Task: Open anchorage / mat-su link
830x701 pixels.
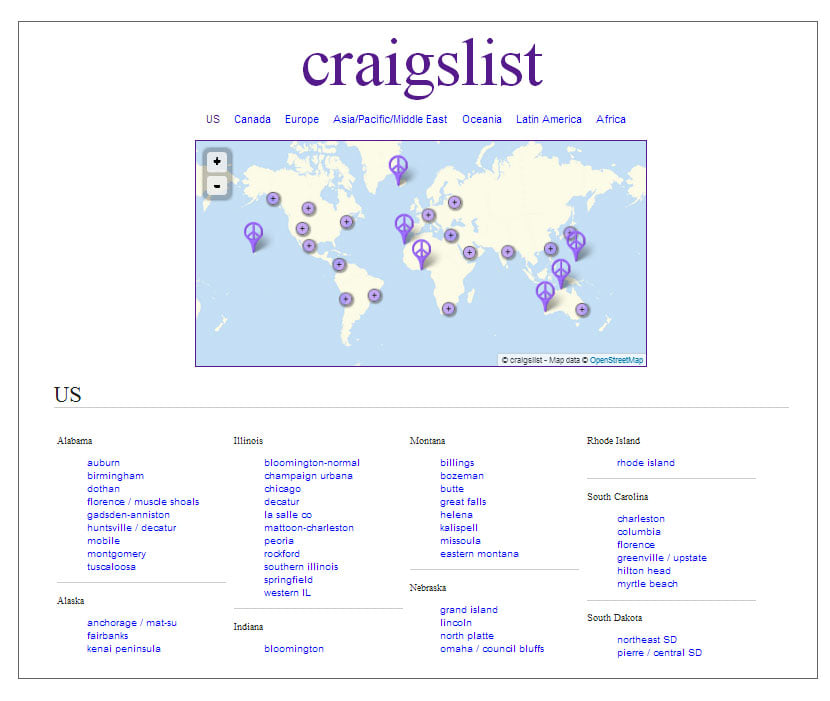Action: (132, 623)
